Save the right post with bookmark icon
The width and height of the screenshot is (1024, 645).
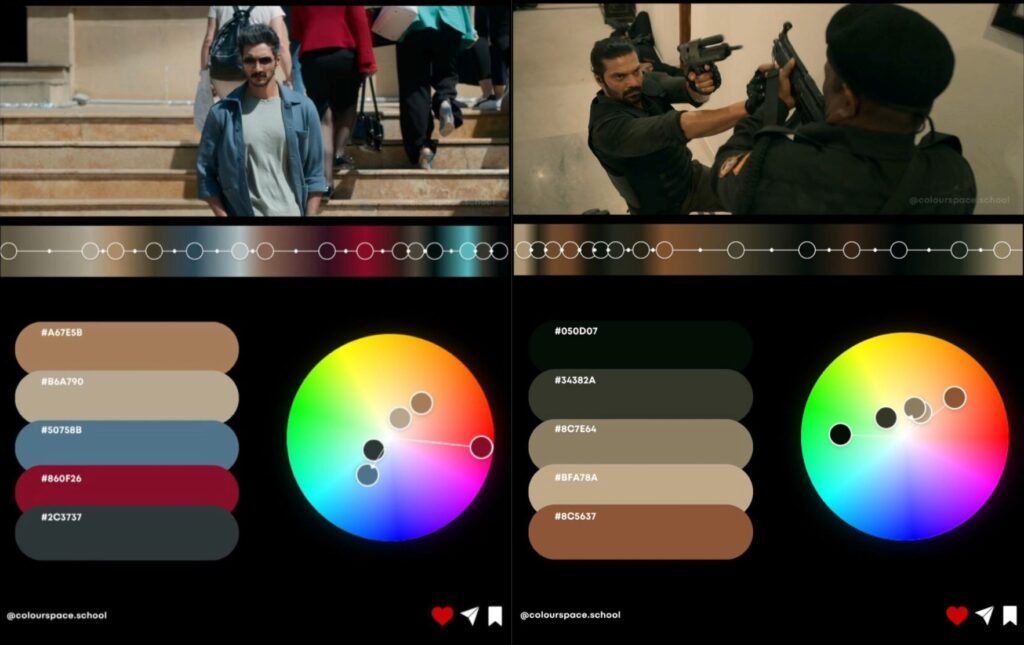[1009, 616]
